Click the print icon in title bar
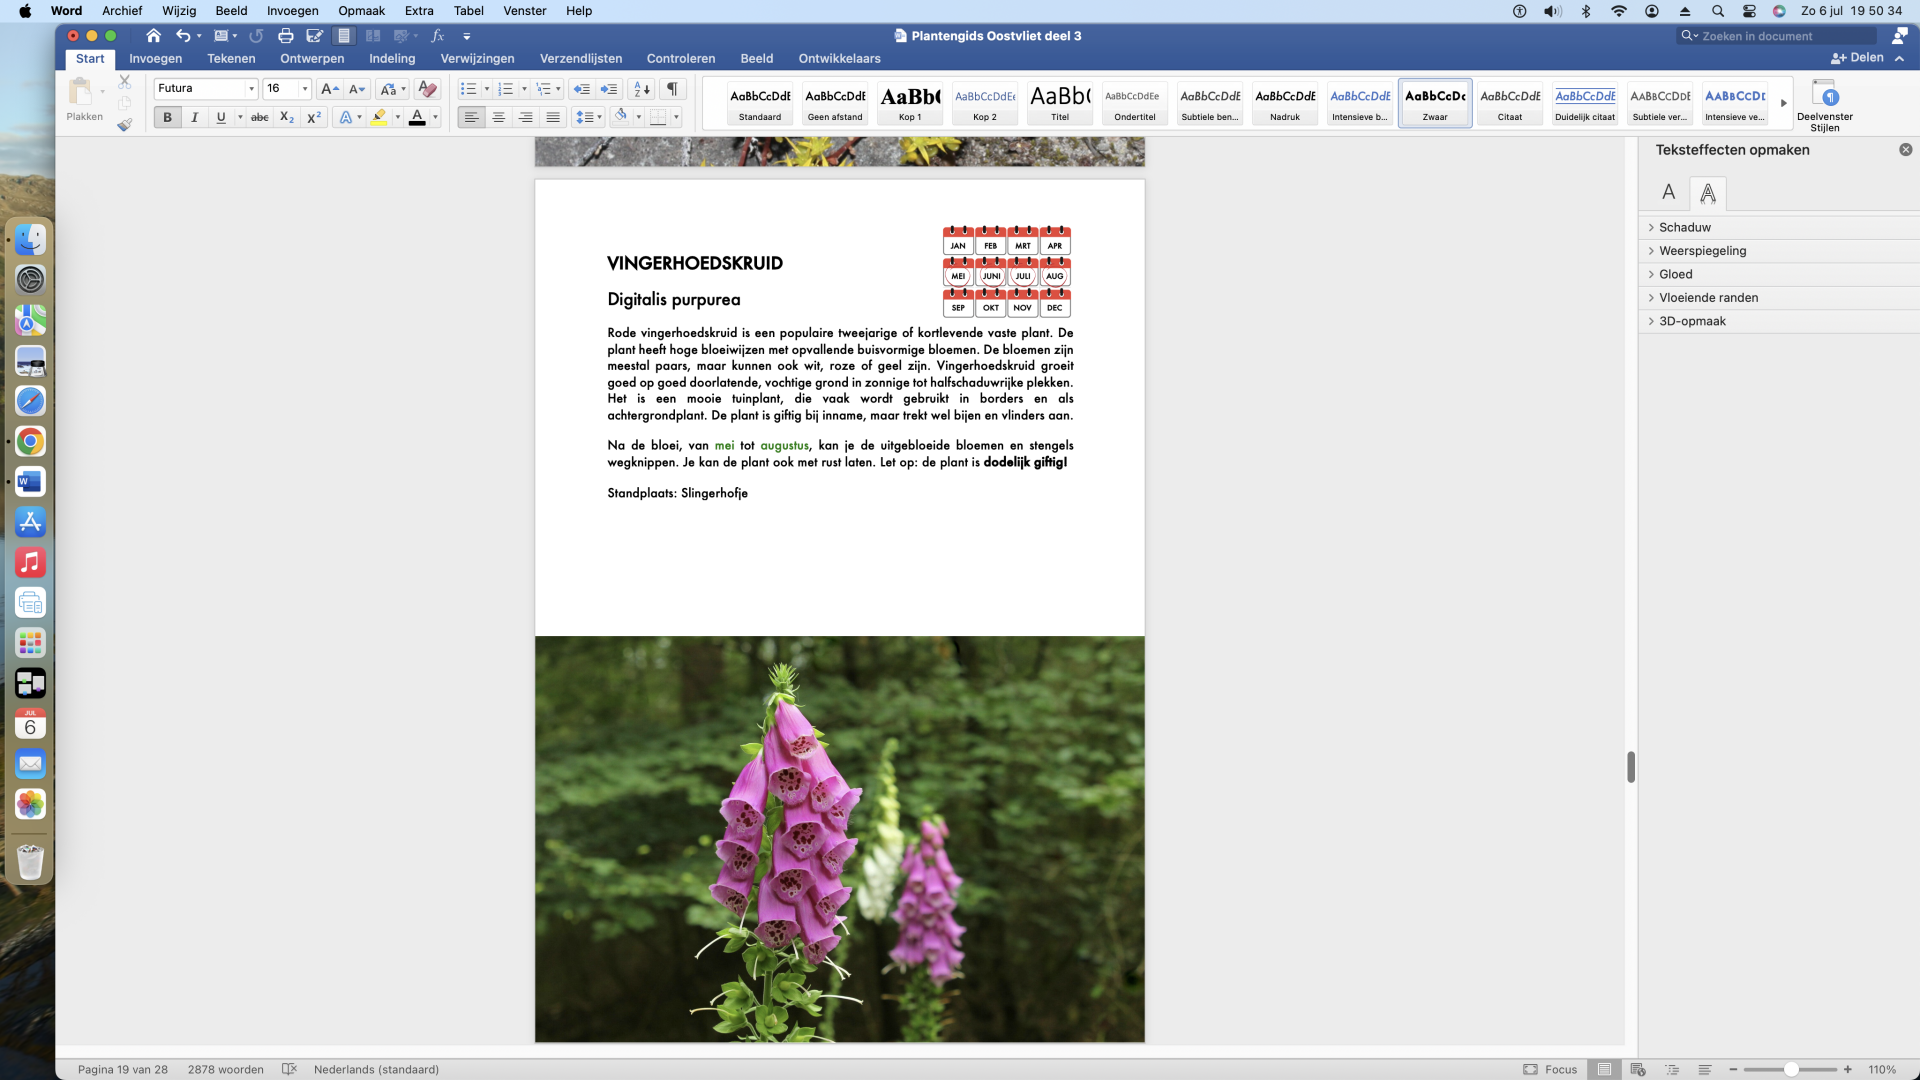The width and height of the screenshot is (1920, 1080). (285, 36)
